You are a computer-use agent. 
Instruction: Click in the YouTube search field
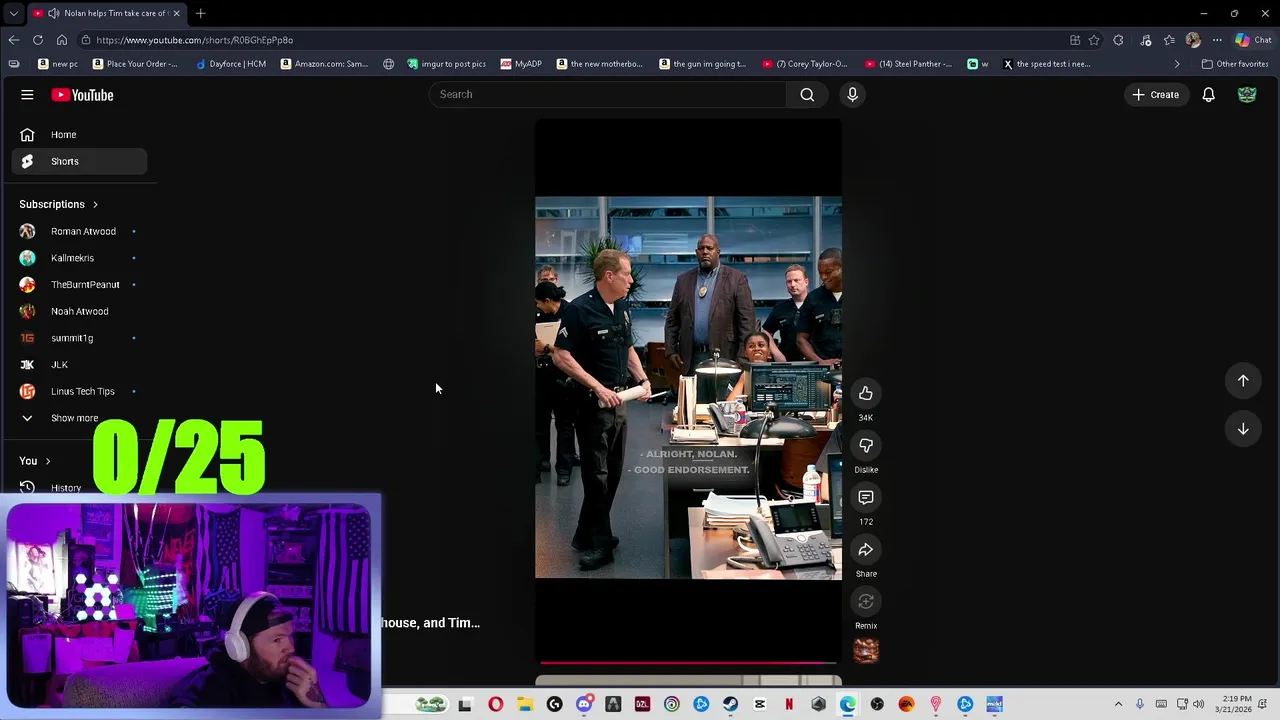click(x=607, y=94)
